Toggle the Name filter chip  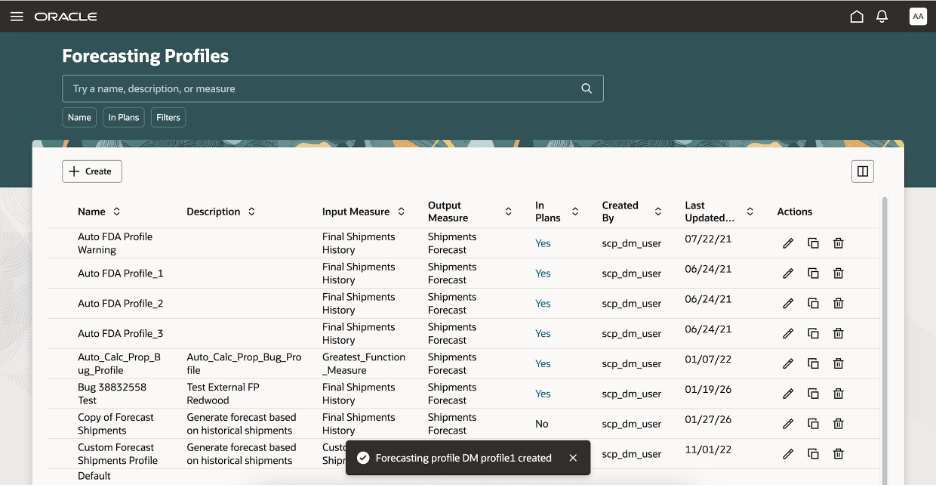coord(80,117)
